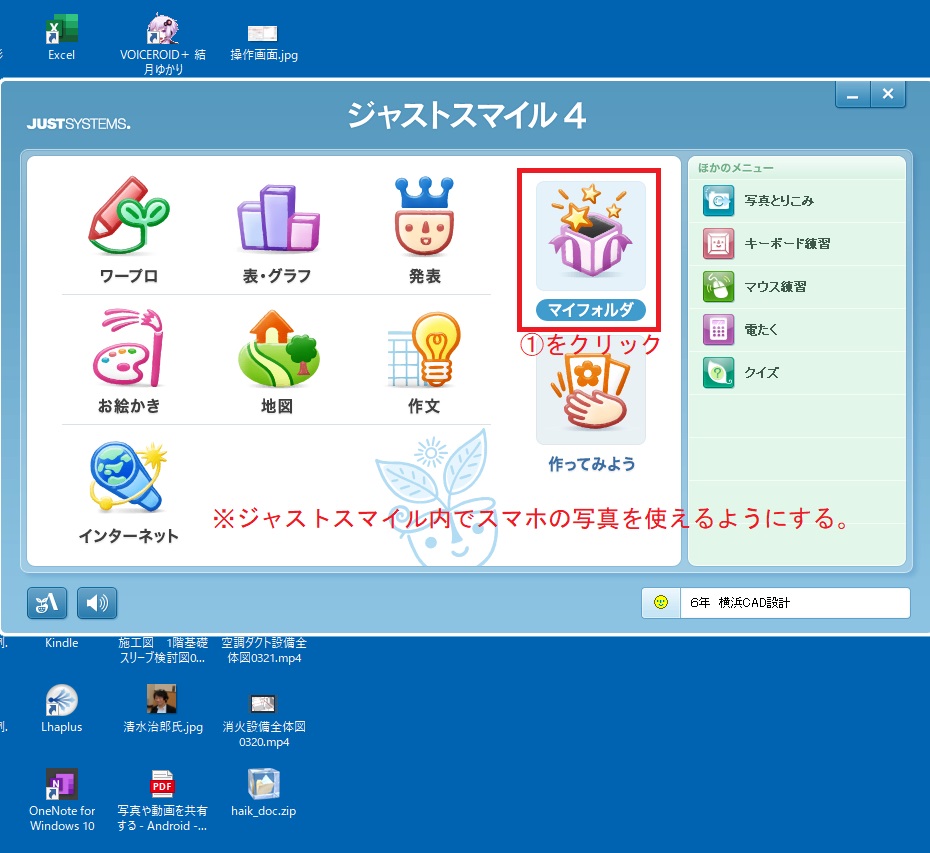Click the smiley face user icon
The width and height of the screenshot is (930, 853).
click(x=661, y=603)
